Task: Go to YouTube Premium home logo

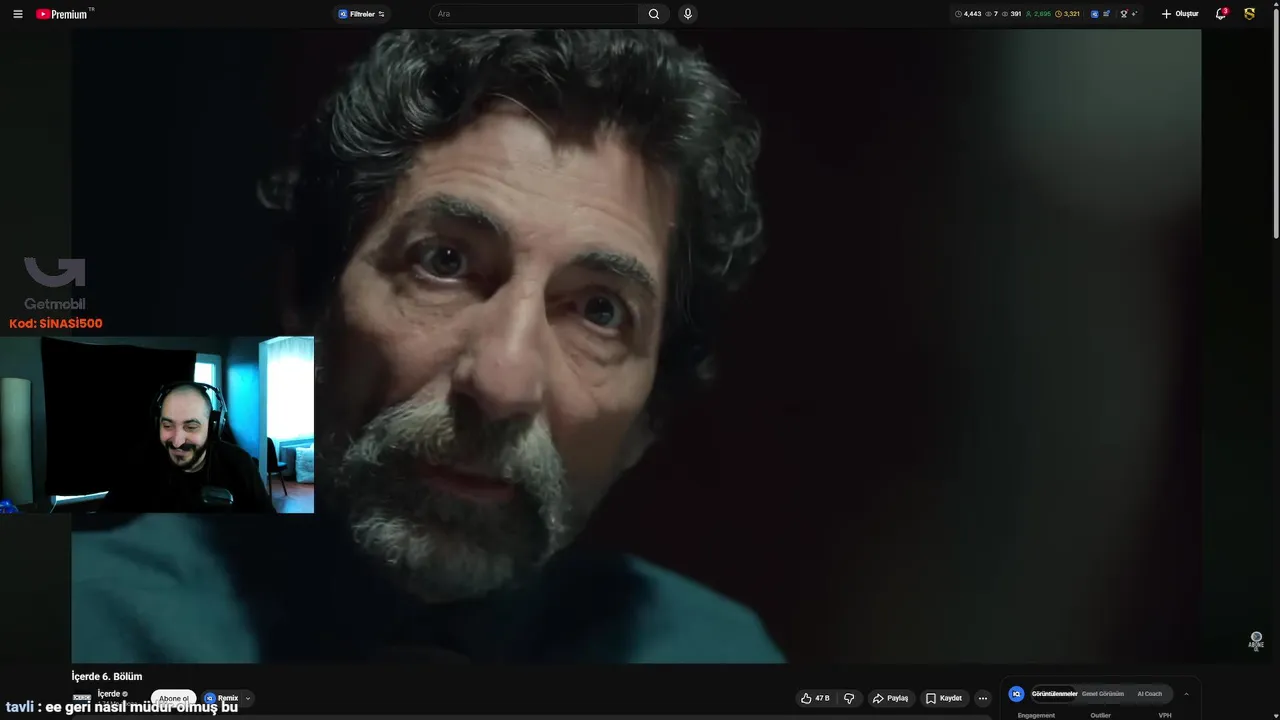Action: point(64,14)
